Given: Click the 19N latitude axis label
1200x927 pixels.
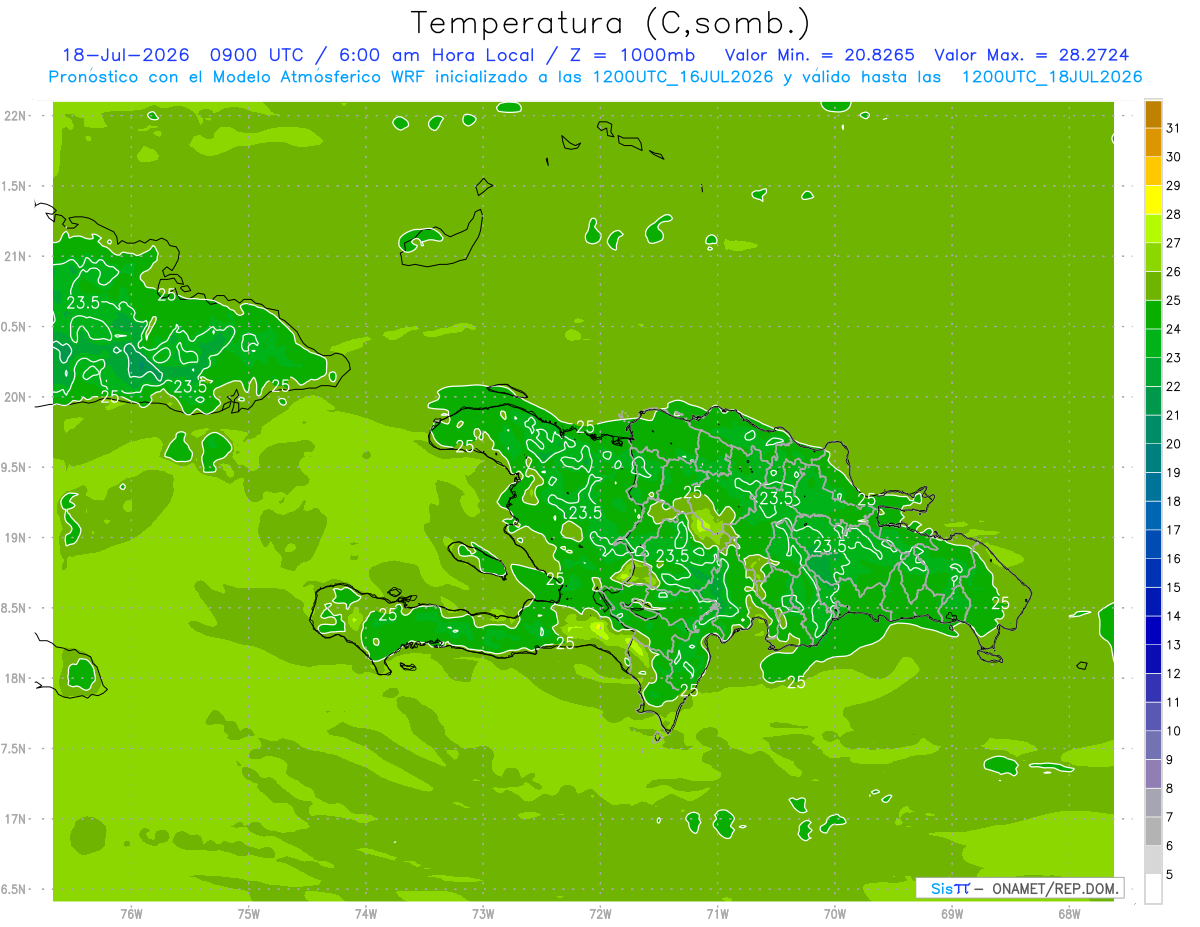Looking at the screenshot, I should [15, 538].
